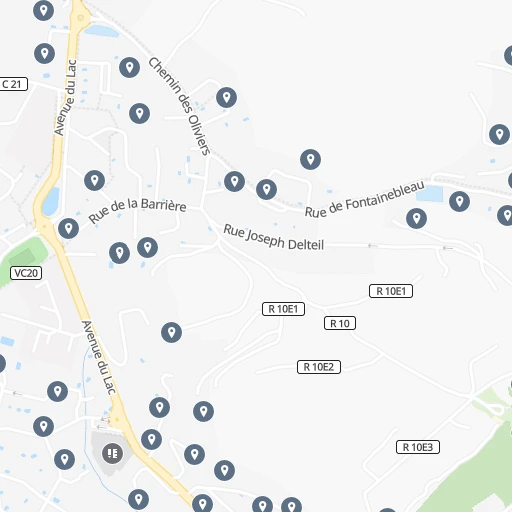Click the Rue de Fontainebleau street name

tap(365, 199)
